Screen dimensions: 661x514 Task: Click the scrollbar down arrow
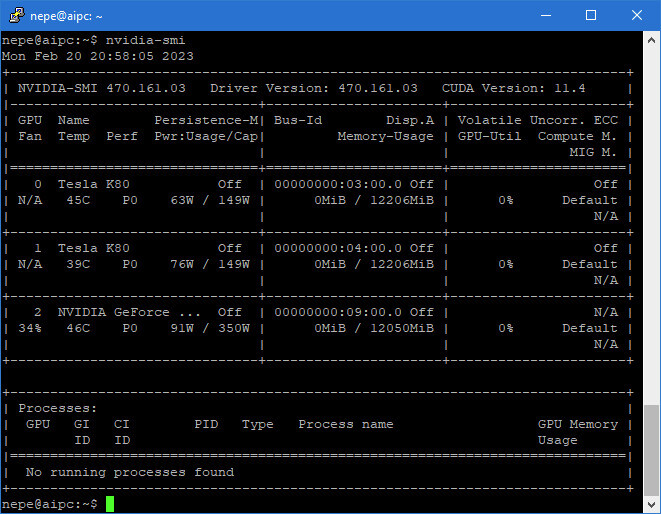pyautogui.click(x=651, y=504)
